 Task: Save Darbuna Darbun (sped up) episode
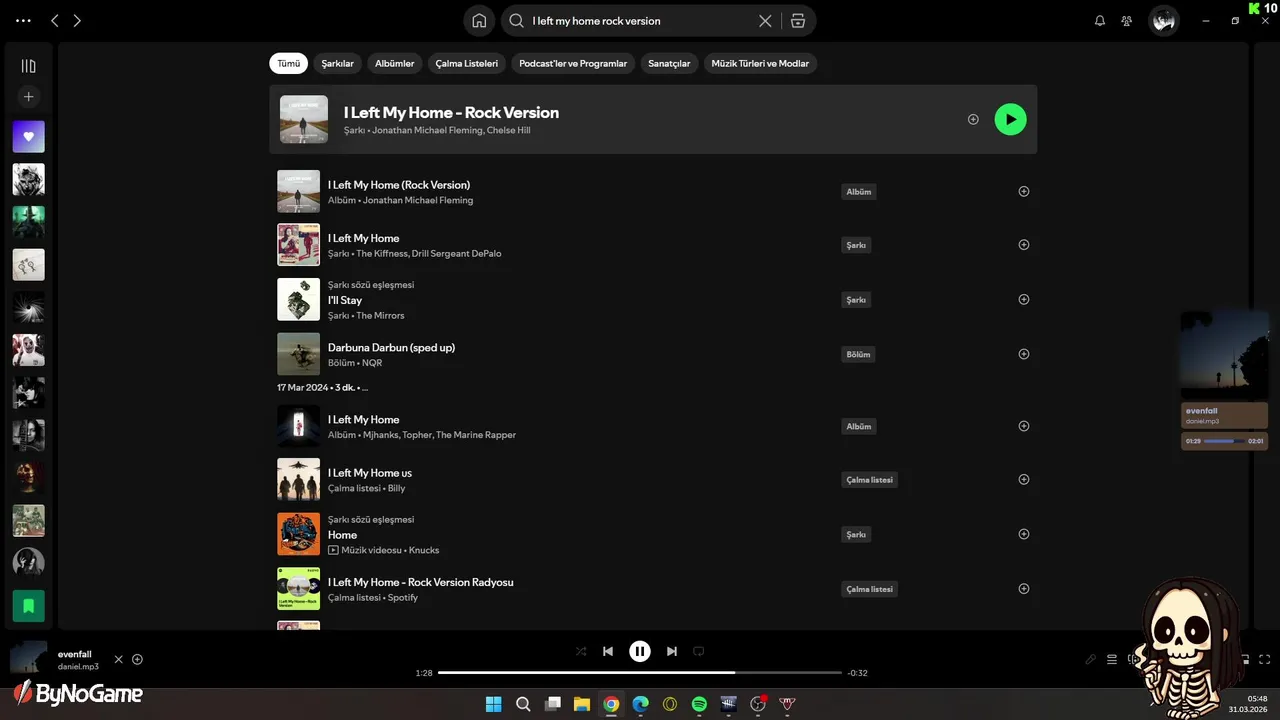click(1023, 353)
